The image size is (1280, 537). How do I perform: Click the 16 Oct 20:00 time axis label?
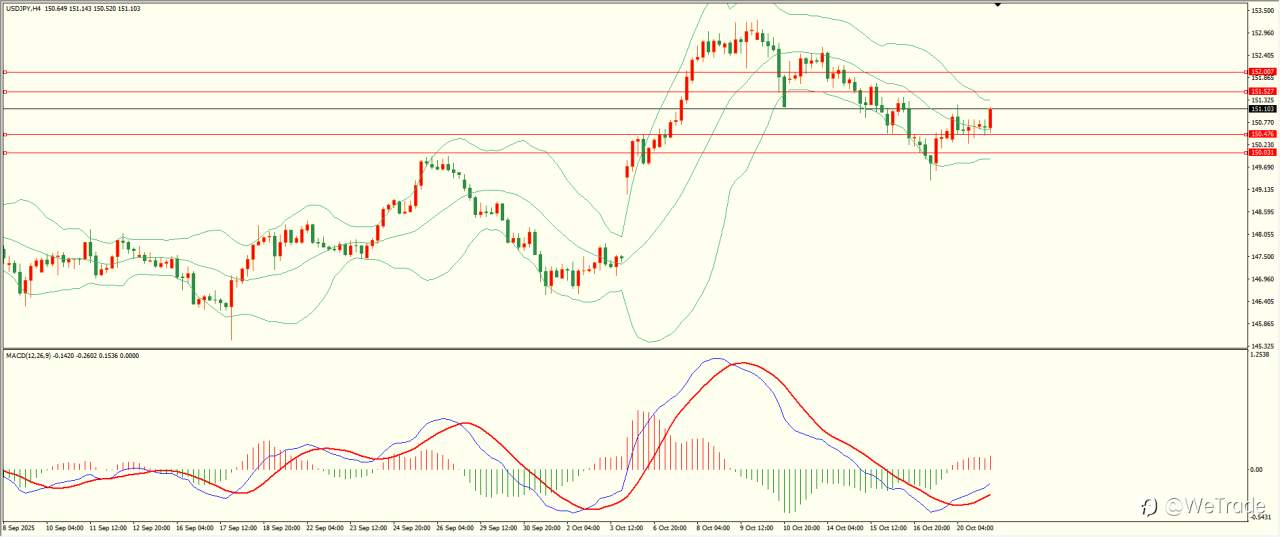(x=930, y=526)
